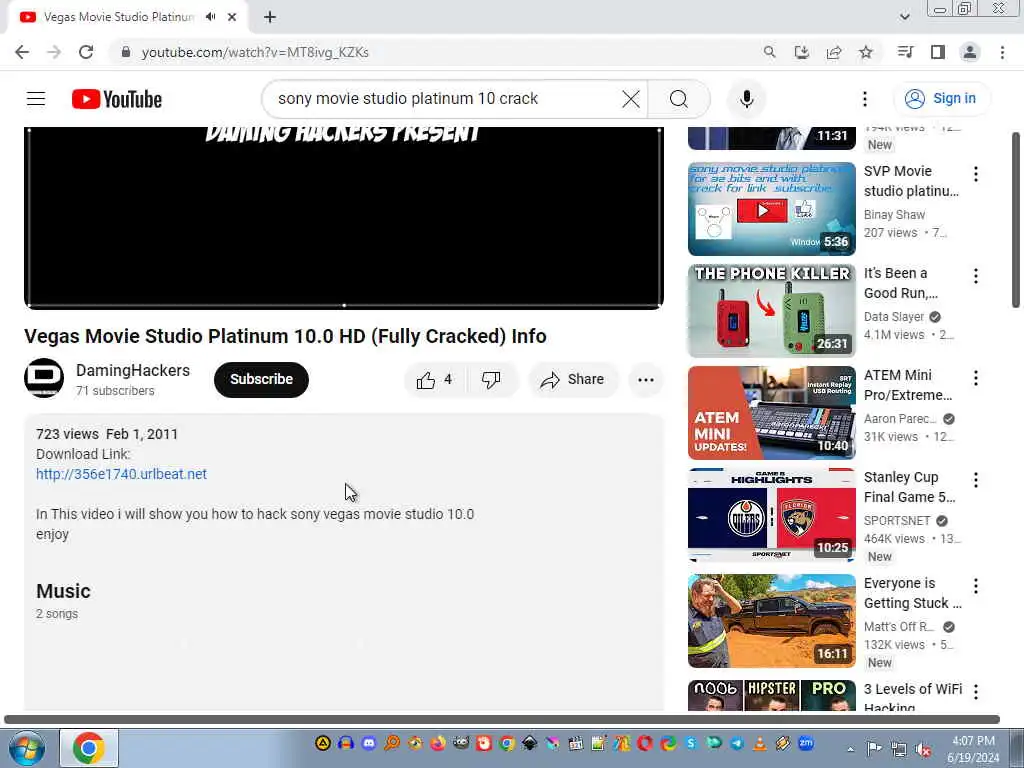Screen dimensions: 1024x768
Task: Open It's Been a Good Run title
Action: click(x=901, y=283)
